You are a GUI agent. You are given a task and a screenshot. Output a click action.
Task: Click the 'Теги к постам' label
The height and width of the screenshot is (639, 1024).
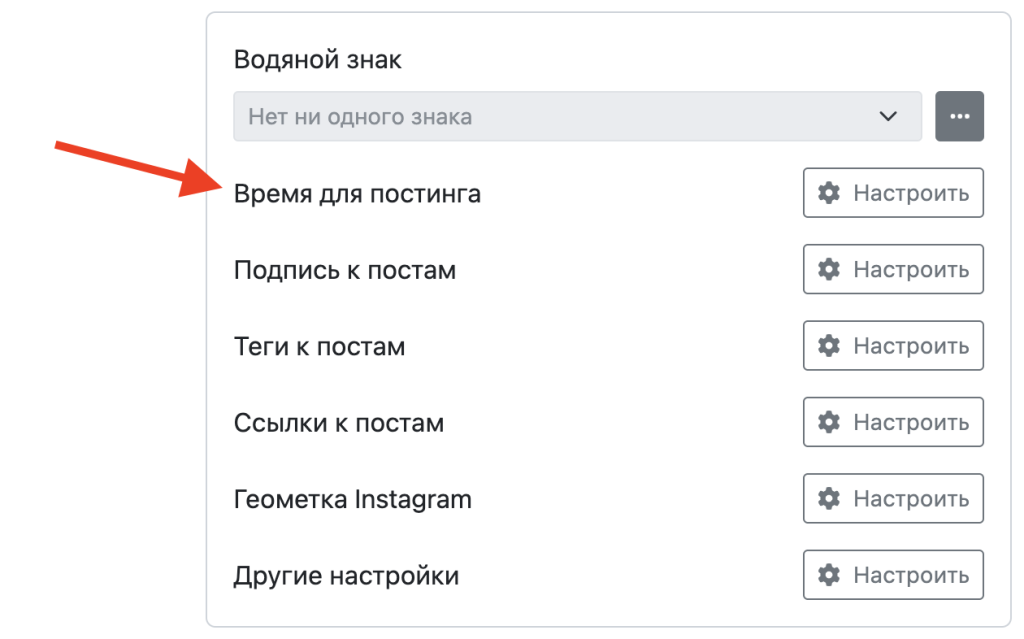click(x=319, y=347)
